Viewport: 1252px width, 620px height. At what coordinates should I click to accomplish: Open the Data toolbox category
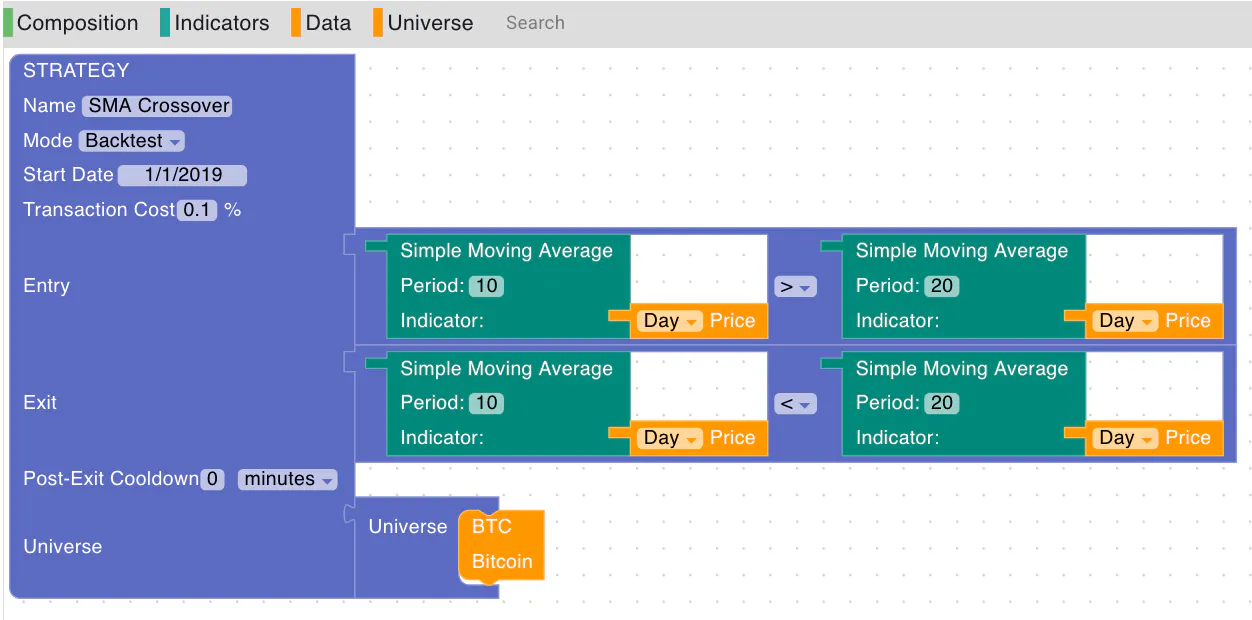pos(322,23)
